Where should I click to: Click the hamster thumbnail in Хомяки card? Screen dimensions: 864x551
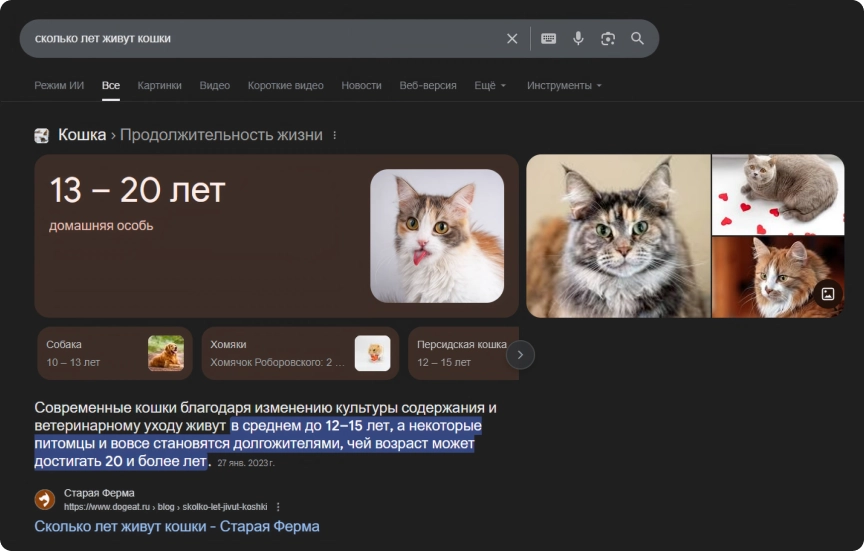click(372, 353)
